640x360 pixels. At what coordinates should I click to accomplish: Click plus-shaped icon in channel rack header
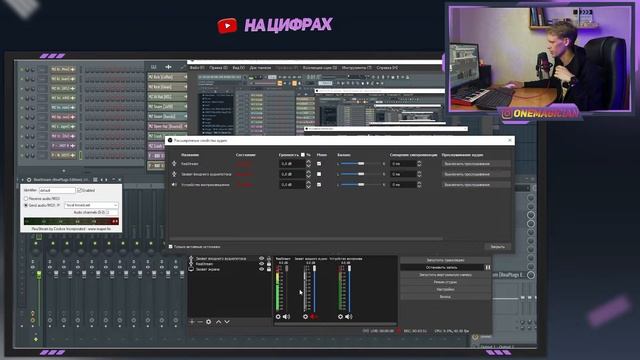click(168, 67)
